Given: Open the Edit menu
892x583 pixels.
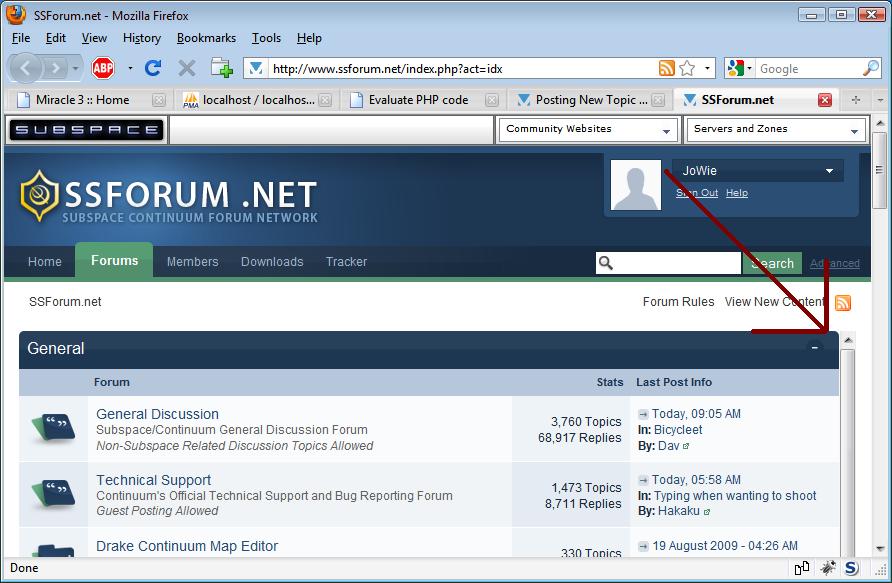Looking at the screenshot, I should coord(56,38).
